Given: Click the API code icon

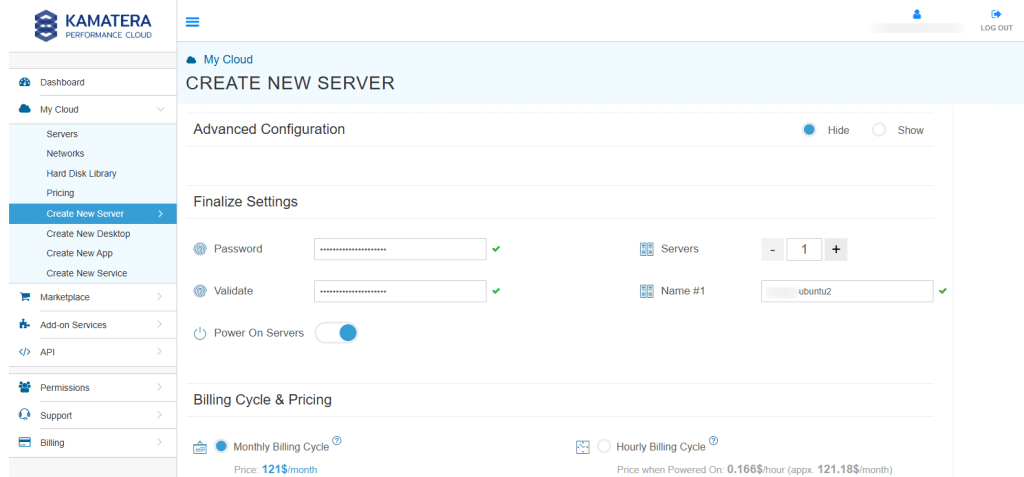Looking at the screenshot, I should click(25, 352).
